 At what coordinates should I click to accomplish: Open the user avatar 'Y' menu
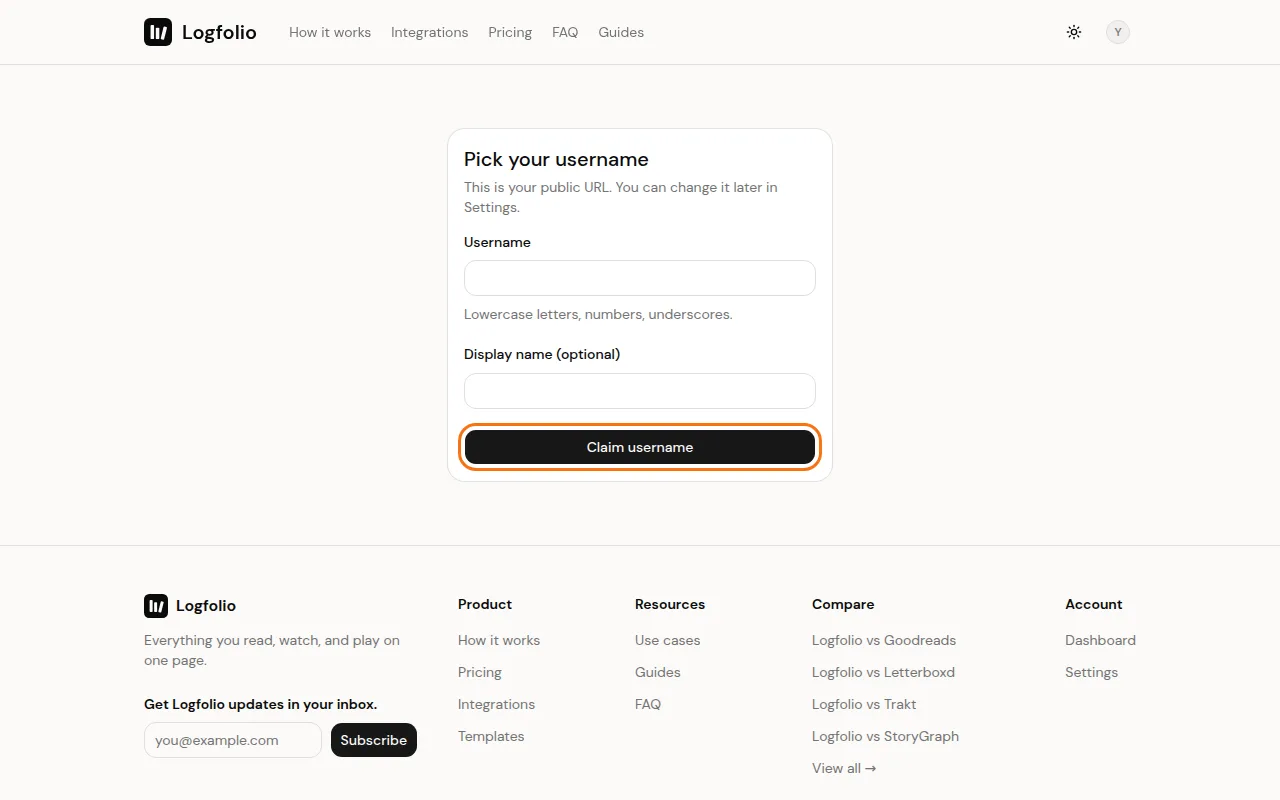coord(1118,32)
